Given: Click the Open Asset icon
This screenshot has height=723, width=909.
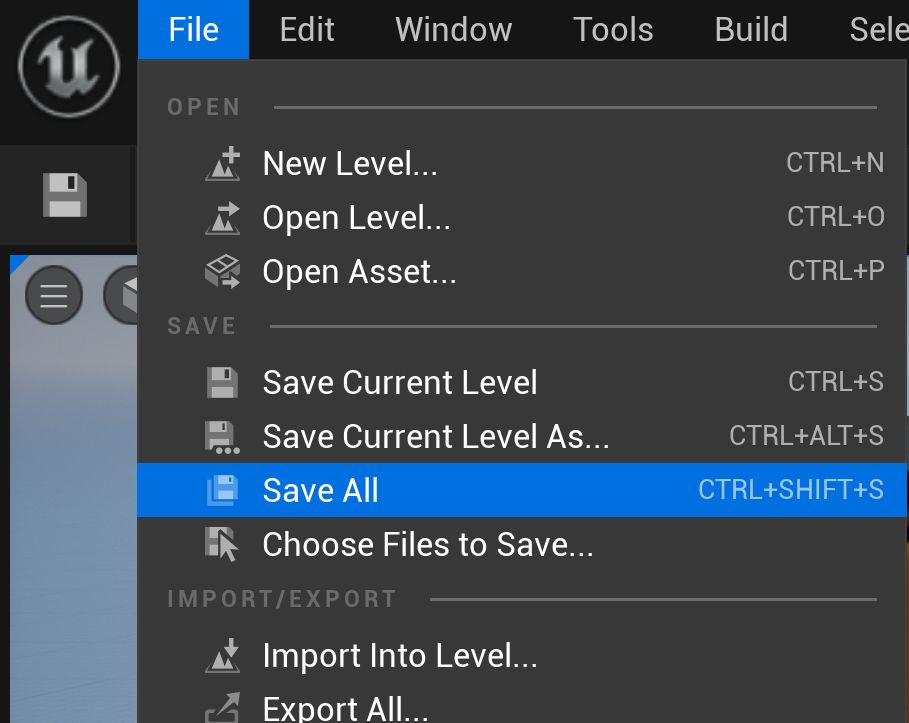Looking at the screenshot, I should point(223,272).
